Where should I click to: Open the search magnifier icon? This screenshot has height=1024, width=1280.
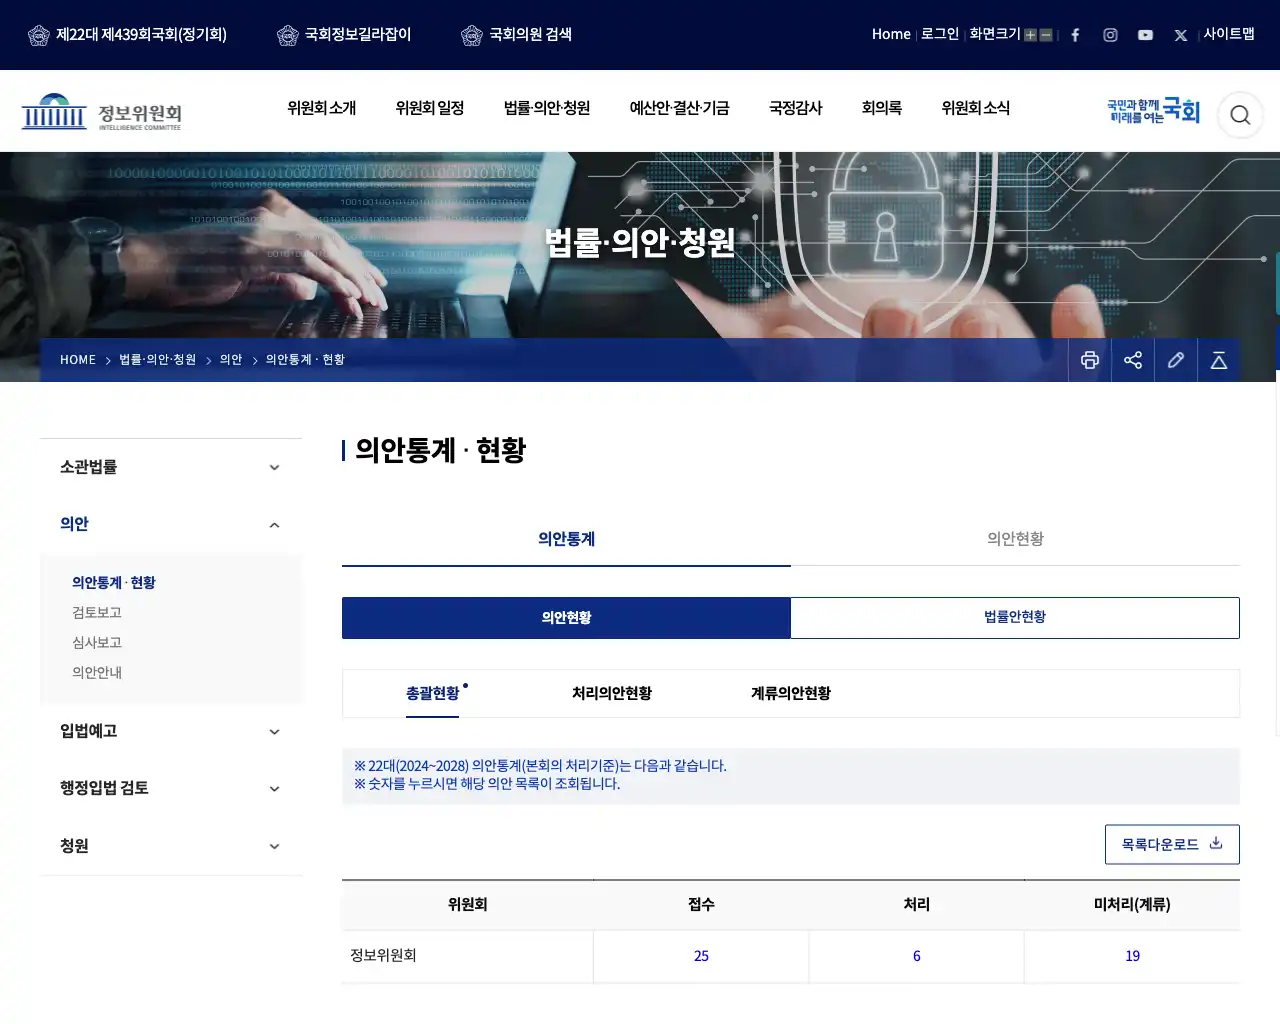1240,115
